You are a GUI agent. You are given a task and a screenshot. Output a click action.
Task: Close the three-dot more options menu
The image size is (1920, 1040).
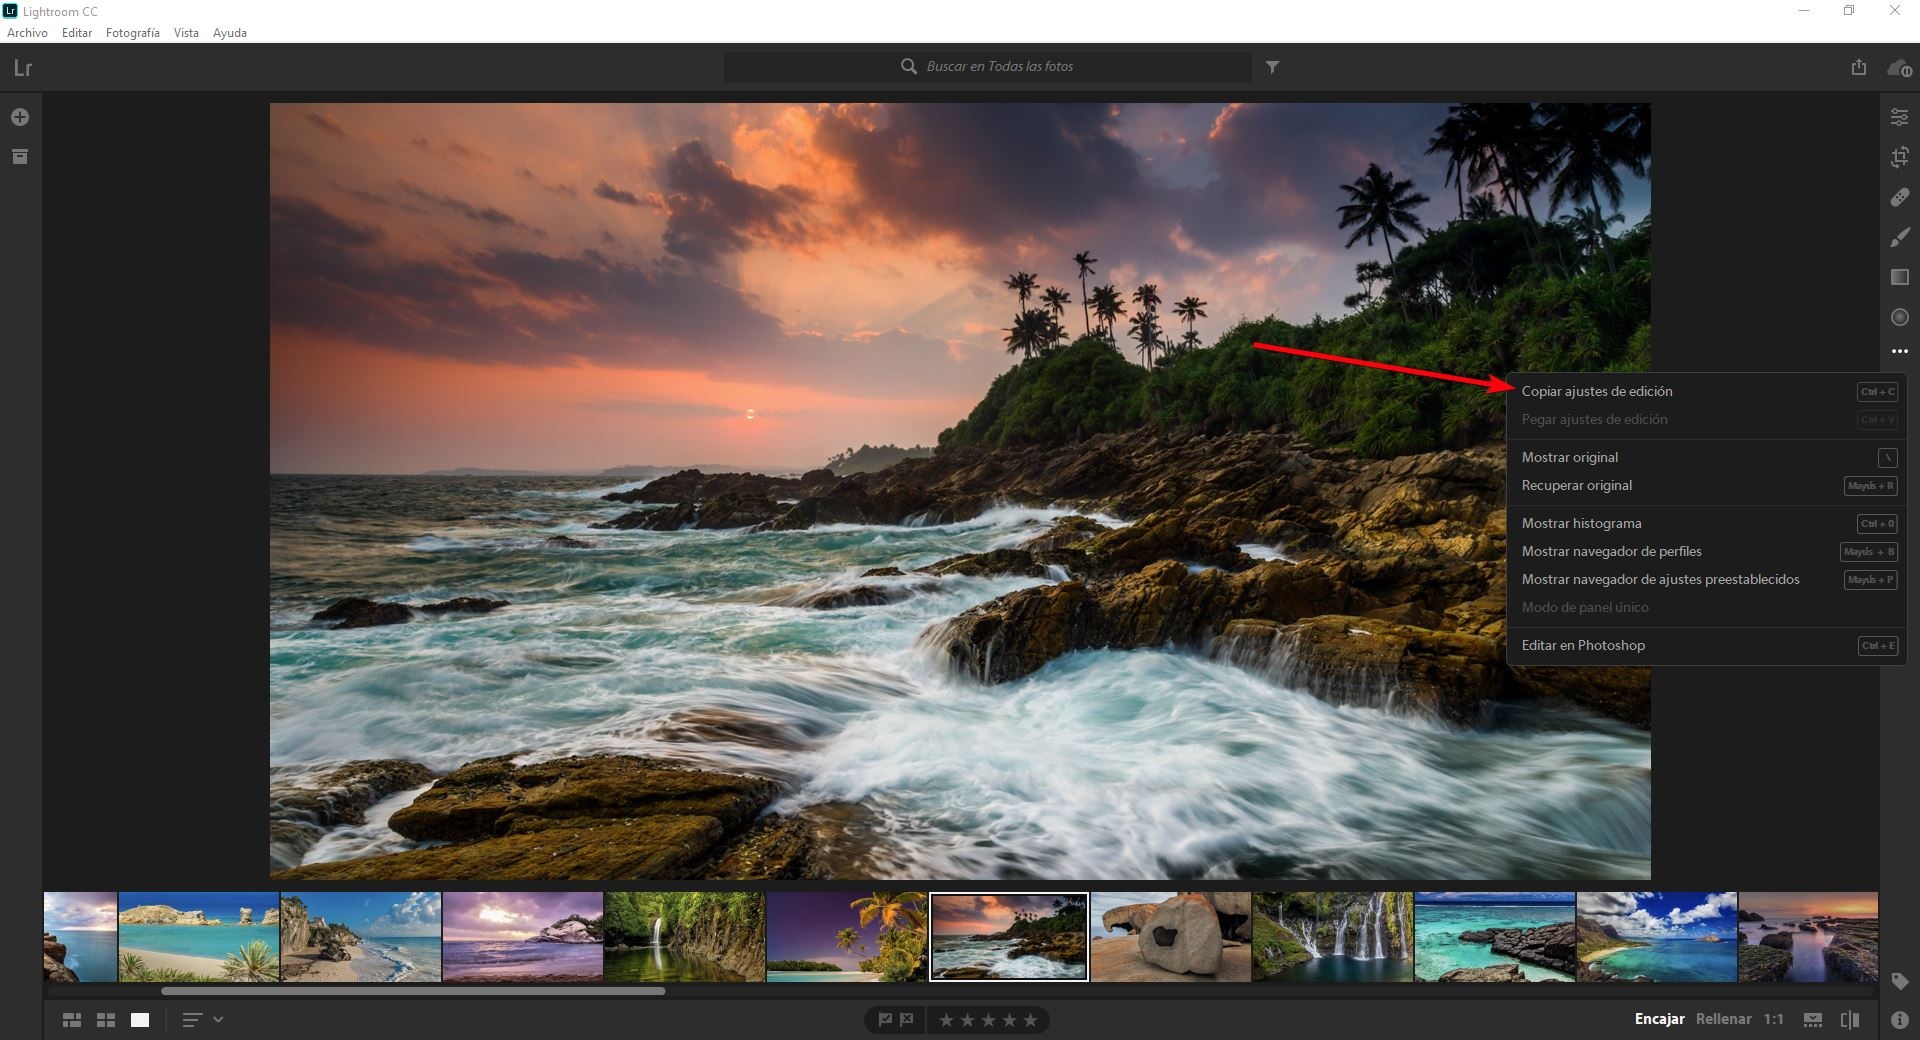point(1899,352)
